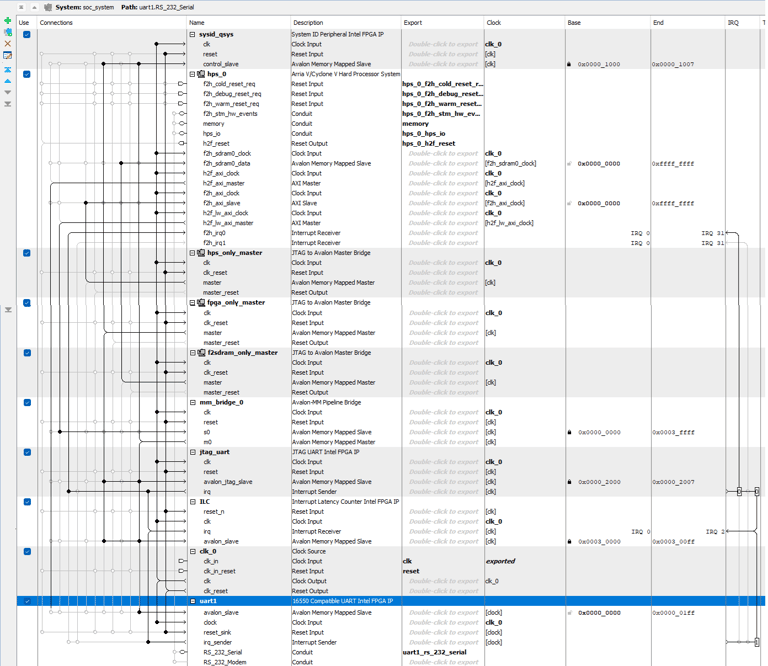Click the Export column header
This screenshot has height=666, width=768.
point(443,23)
